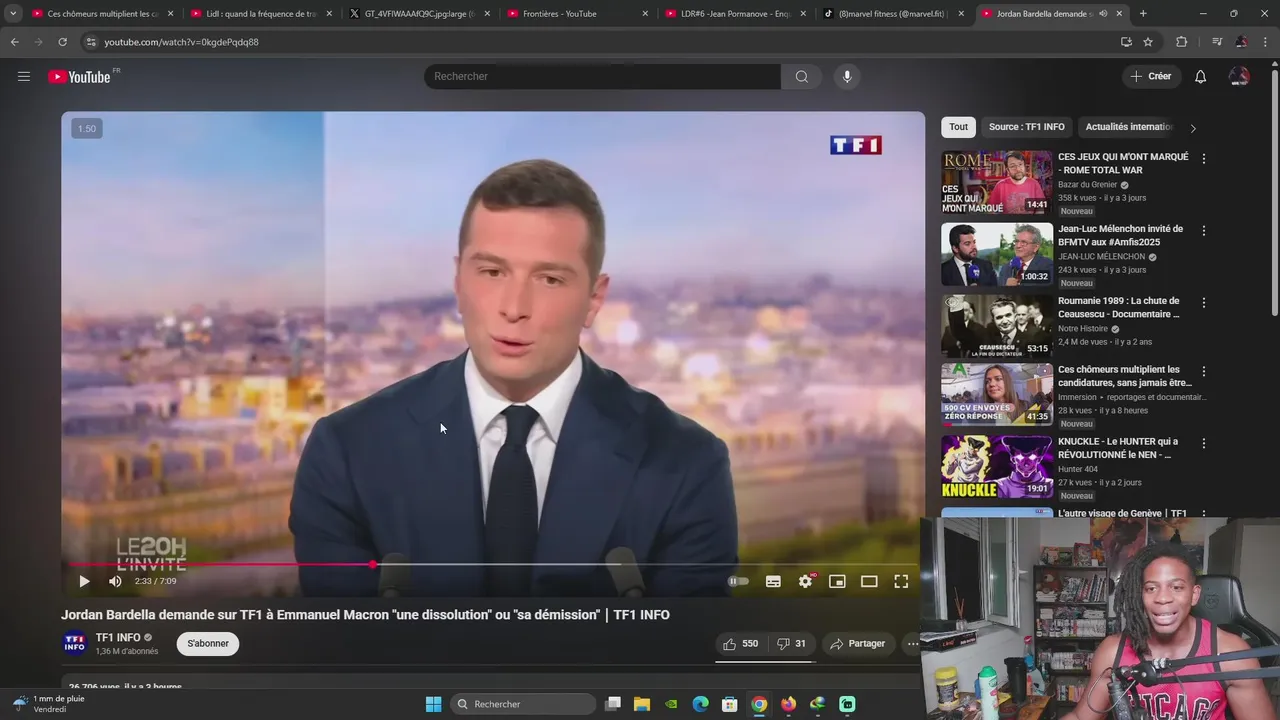Screen dimensions: 1280x720
Task: Open the Windows Start menu
Action: pyautogui.click(x=433, y=704)
